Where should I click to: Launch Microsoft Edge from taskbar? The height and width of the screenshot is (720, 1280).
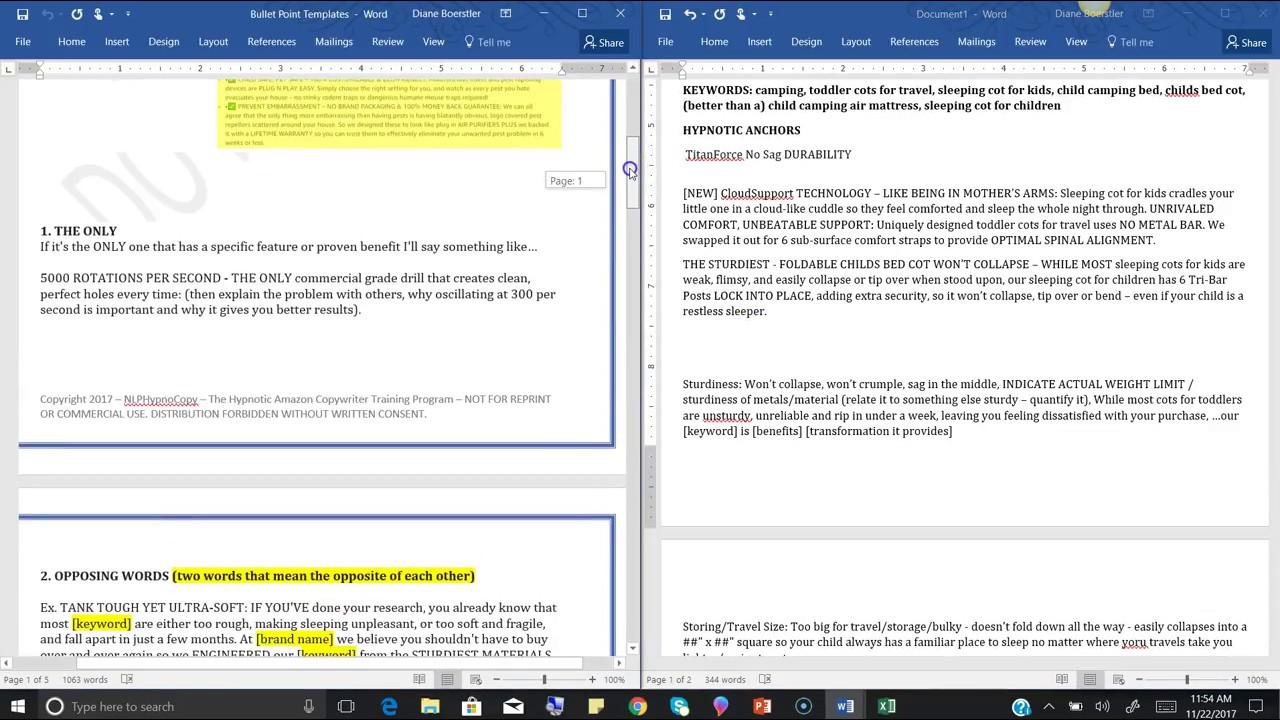tap(388, 707)
